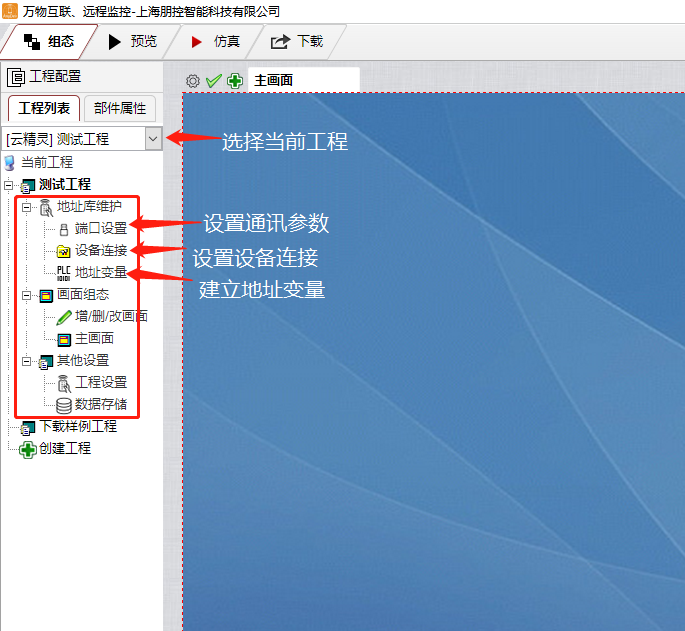Open the current project dropdown arrow
The height and width of the screenshot is (631, 685).
[x=153, y=139]
